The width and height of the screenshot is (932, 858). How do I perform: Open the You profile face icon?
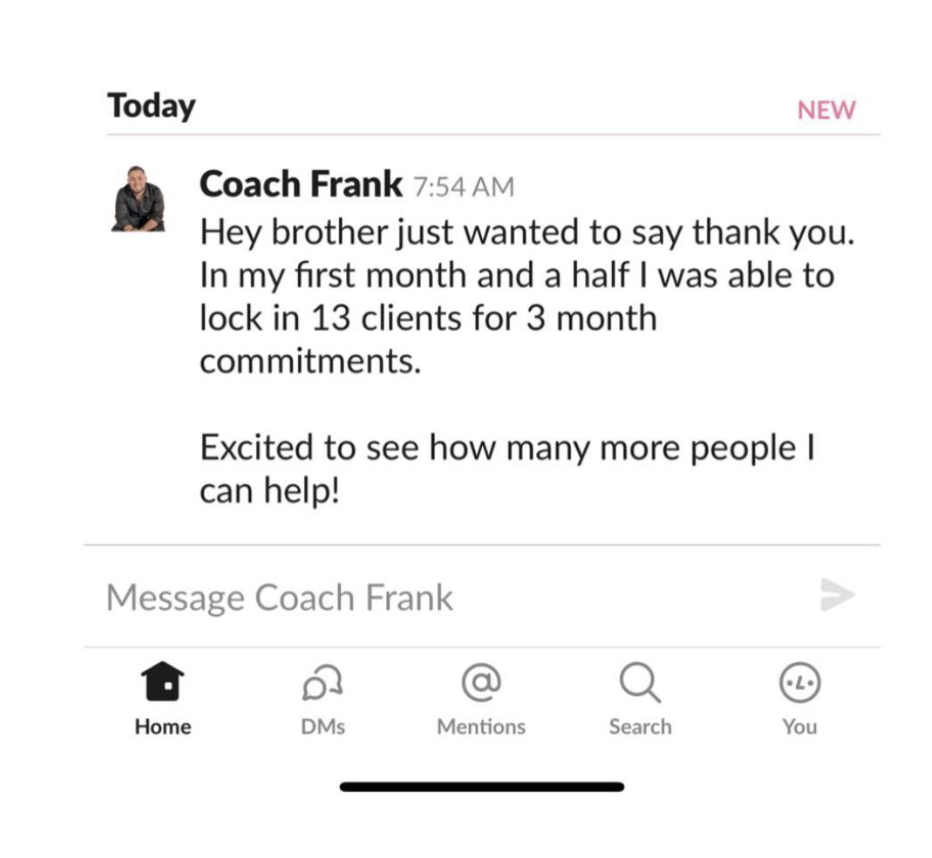[x=799, y=684]
